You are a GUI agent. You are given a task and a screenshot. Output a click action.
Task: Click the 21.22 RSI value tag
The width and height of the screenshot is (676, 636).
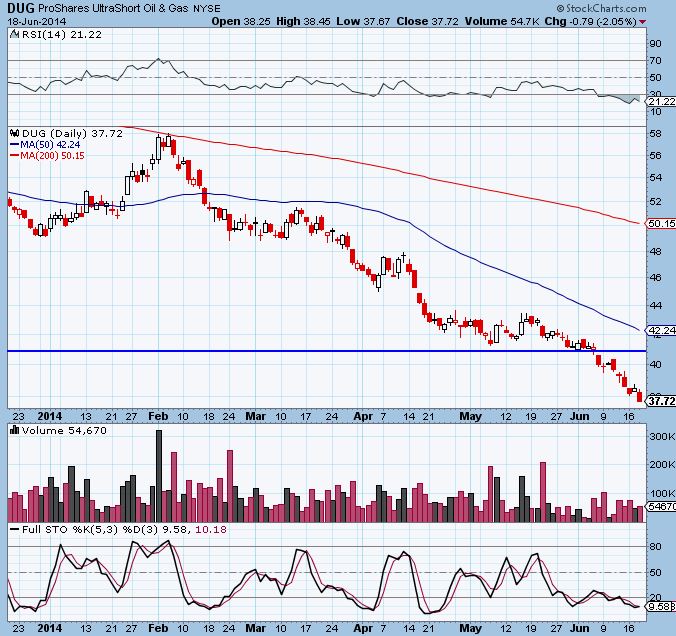(660, 101)
